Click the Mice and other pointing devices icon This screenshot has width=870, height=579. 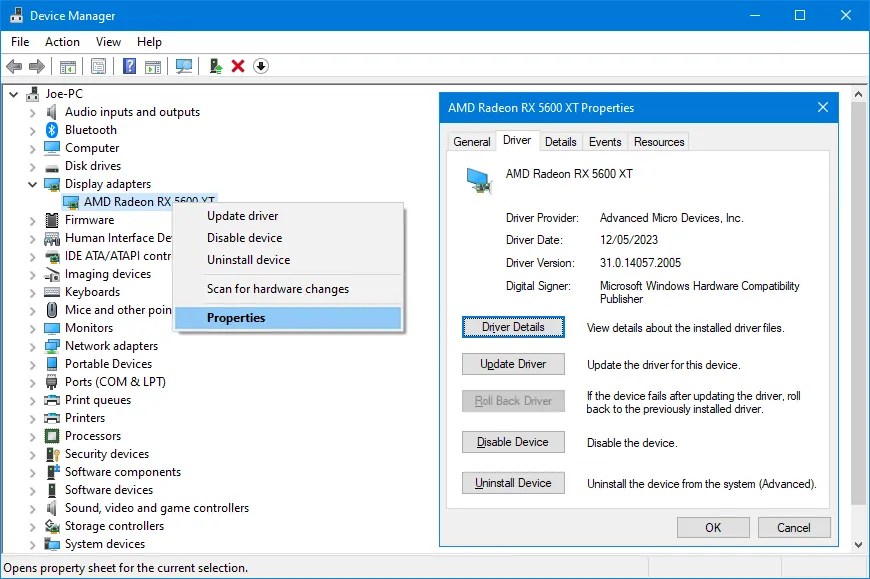coord(52,310)
